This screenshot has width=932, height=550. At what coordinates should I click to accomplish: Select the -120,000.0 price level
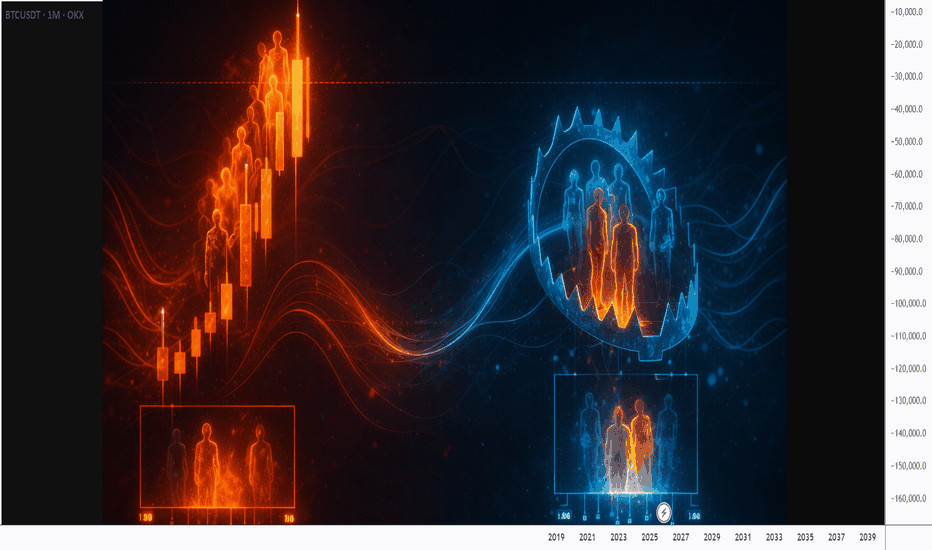point(907,369)
